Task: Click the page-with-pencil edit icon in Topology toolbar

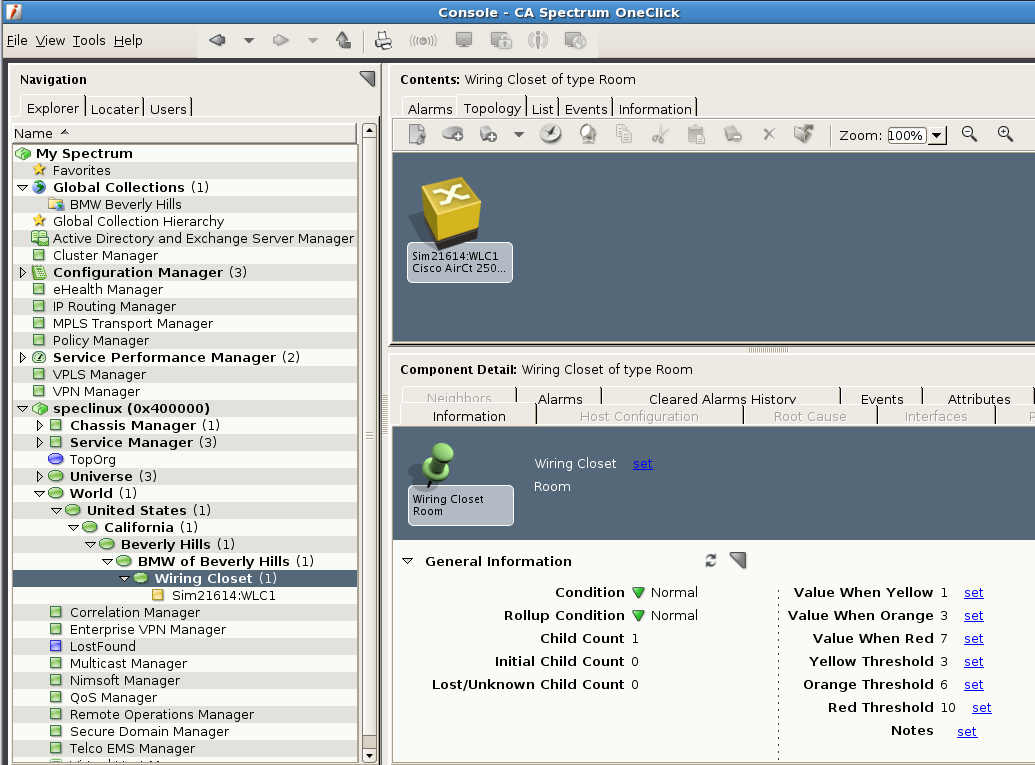Action: coord(417,134)
